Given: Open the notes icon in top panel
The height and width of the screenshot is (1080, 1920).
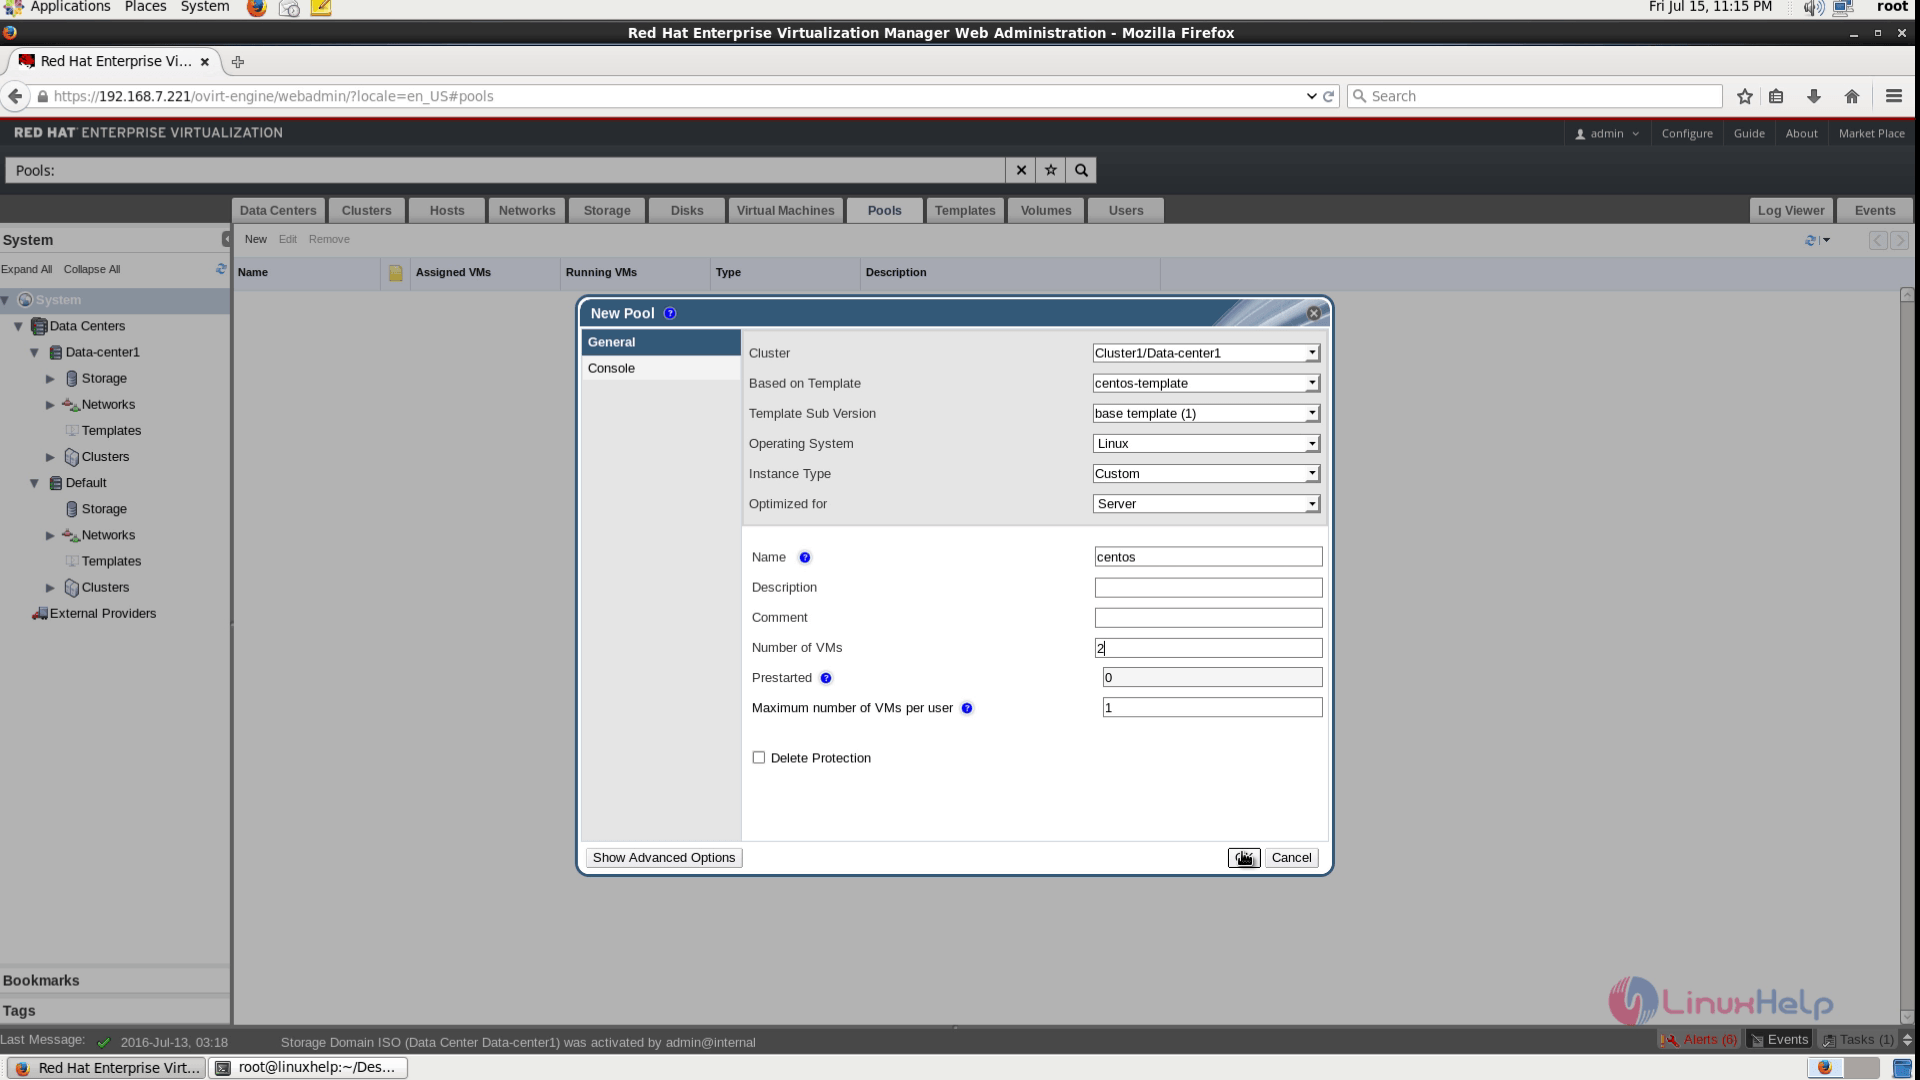Looking at the screenshot, I should [321, 8].
